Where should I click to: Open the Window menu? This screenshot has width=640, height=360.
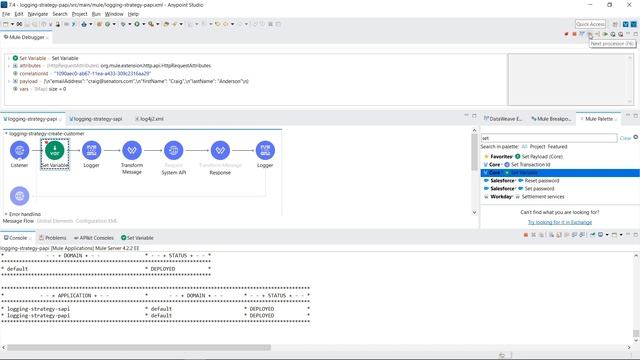click(x=114, y=14)
